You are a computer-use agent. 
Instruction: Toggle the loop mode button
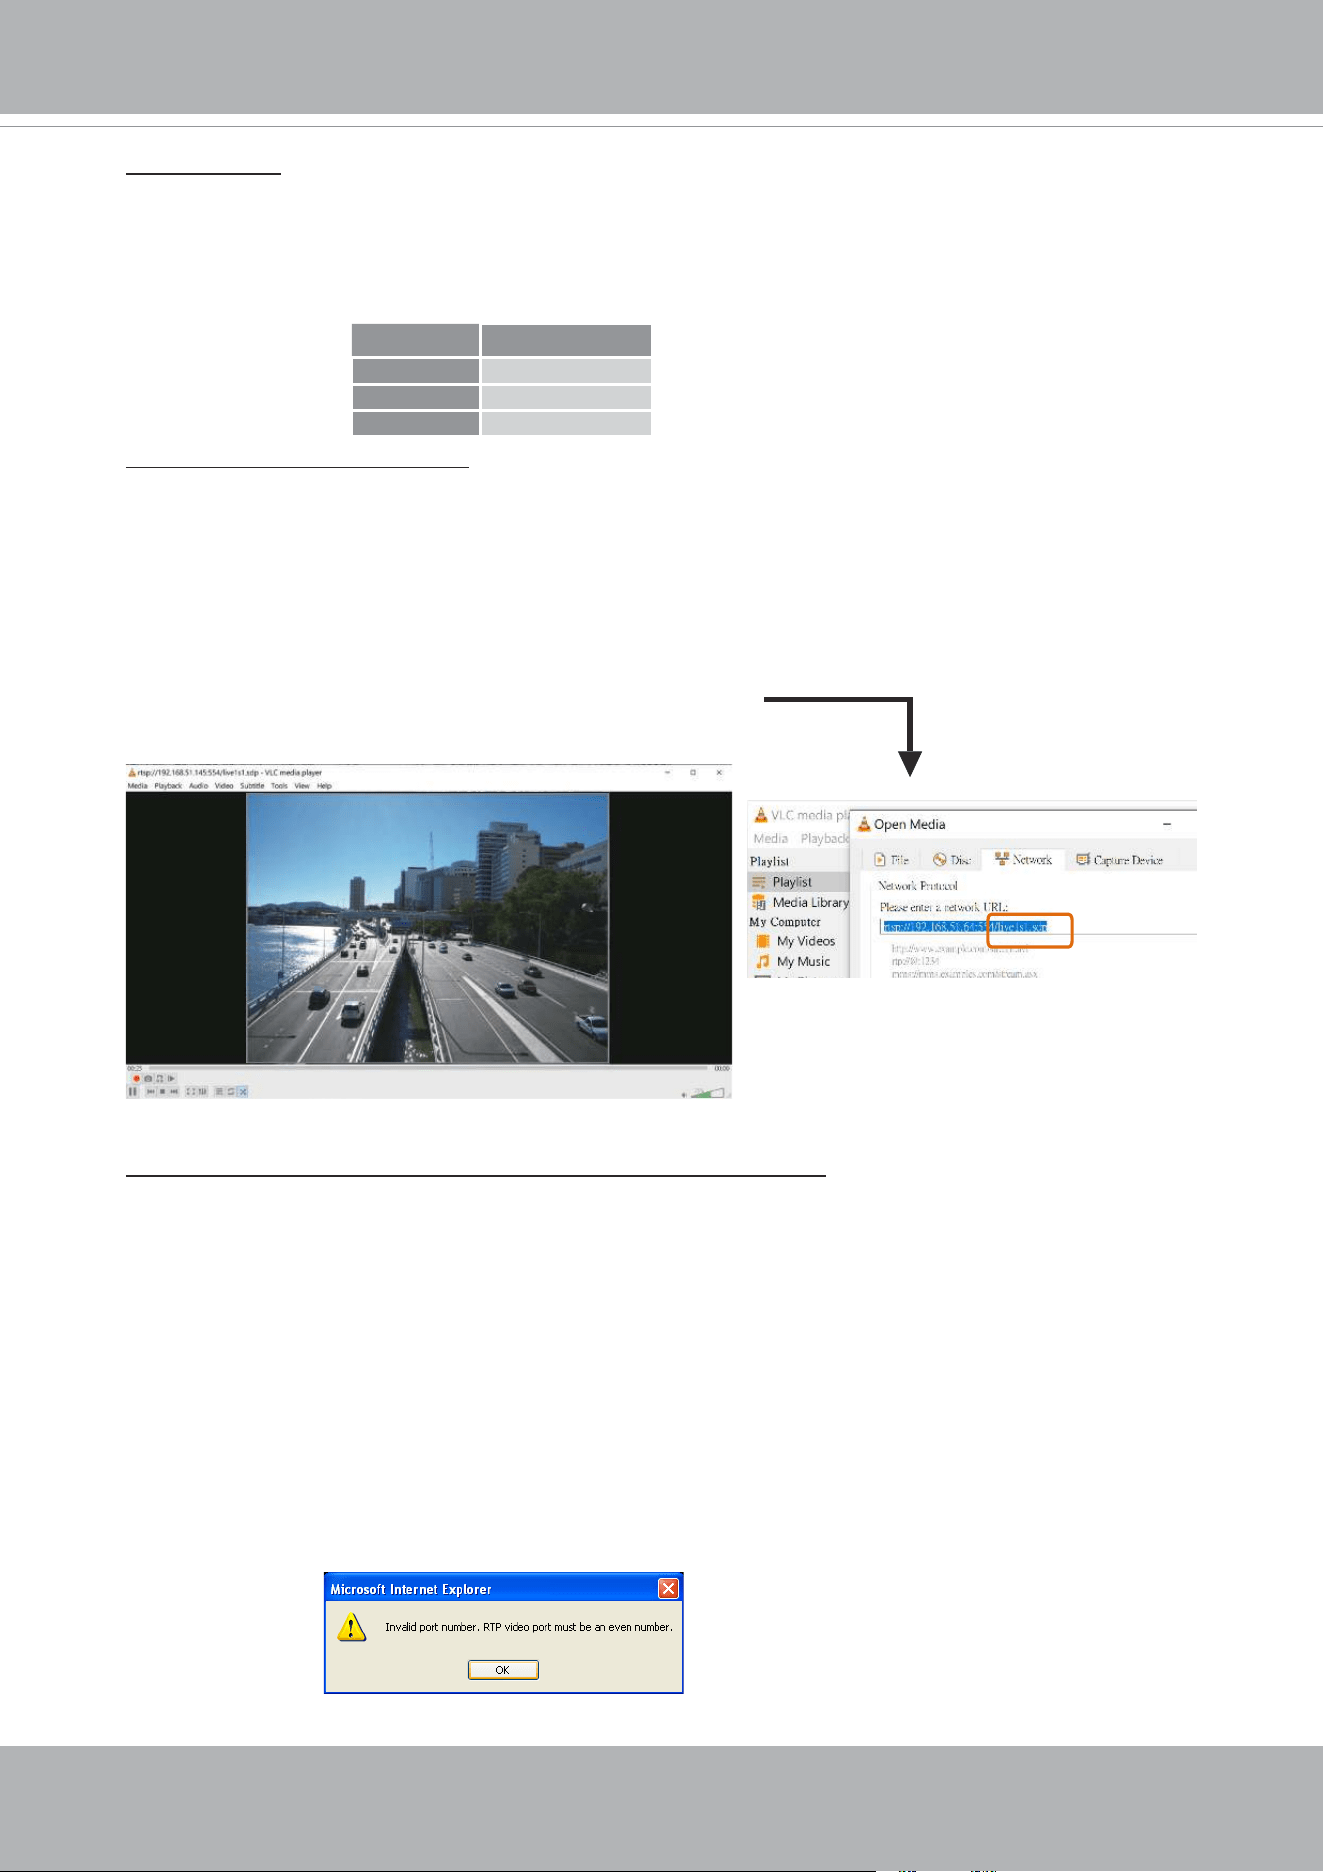pyautogui.click(x=231, y=1092)
